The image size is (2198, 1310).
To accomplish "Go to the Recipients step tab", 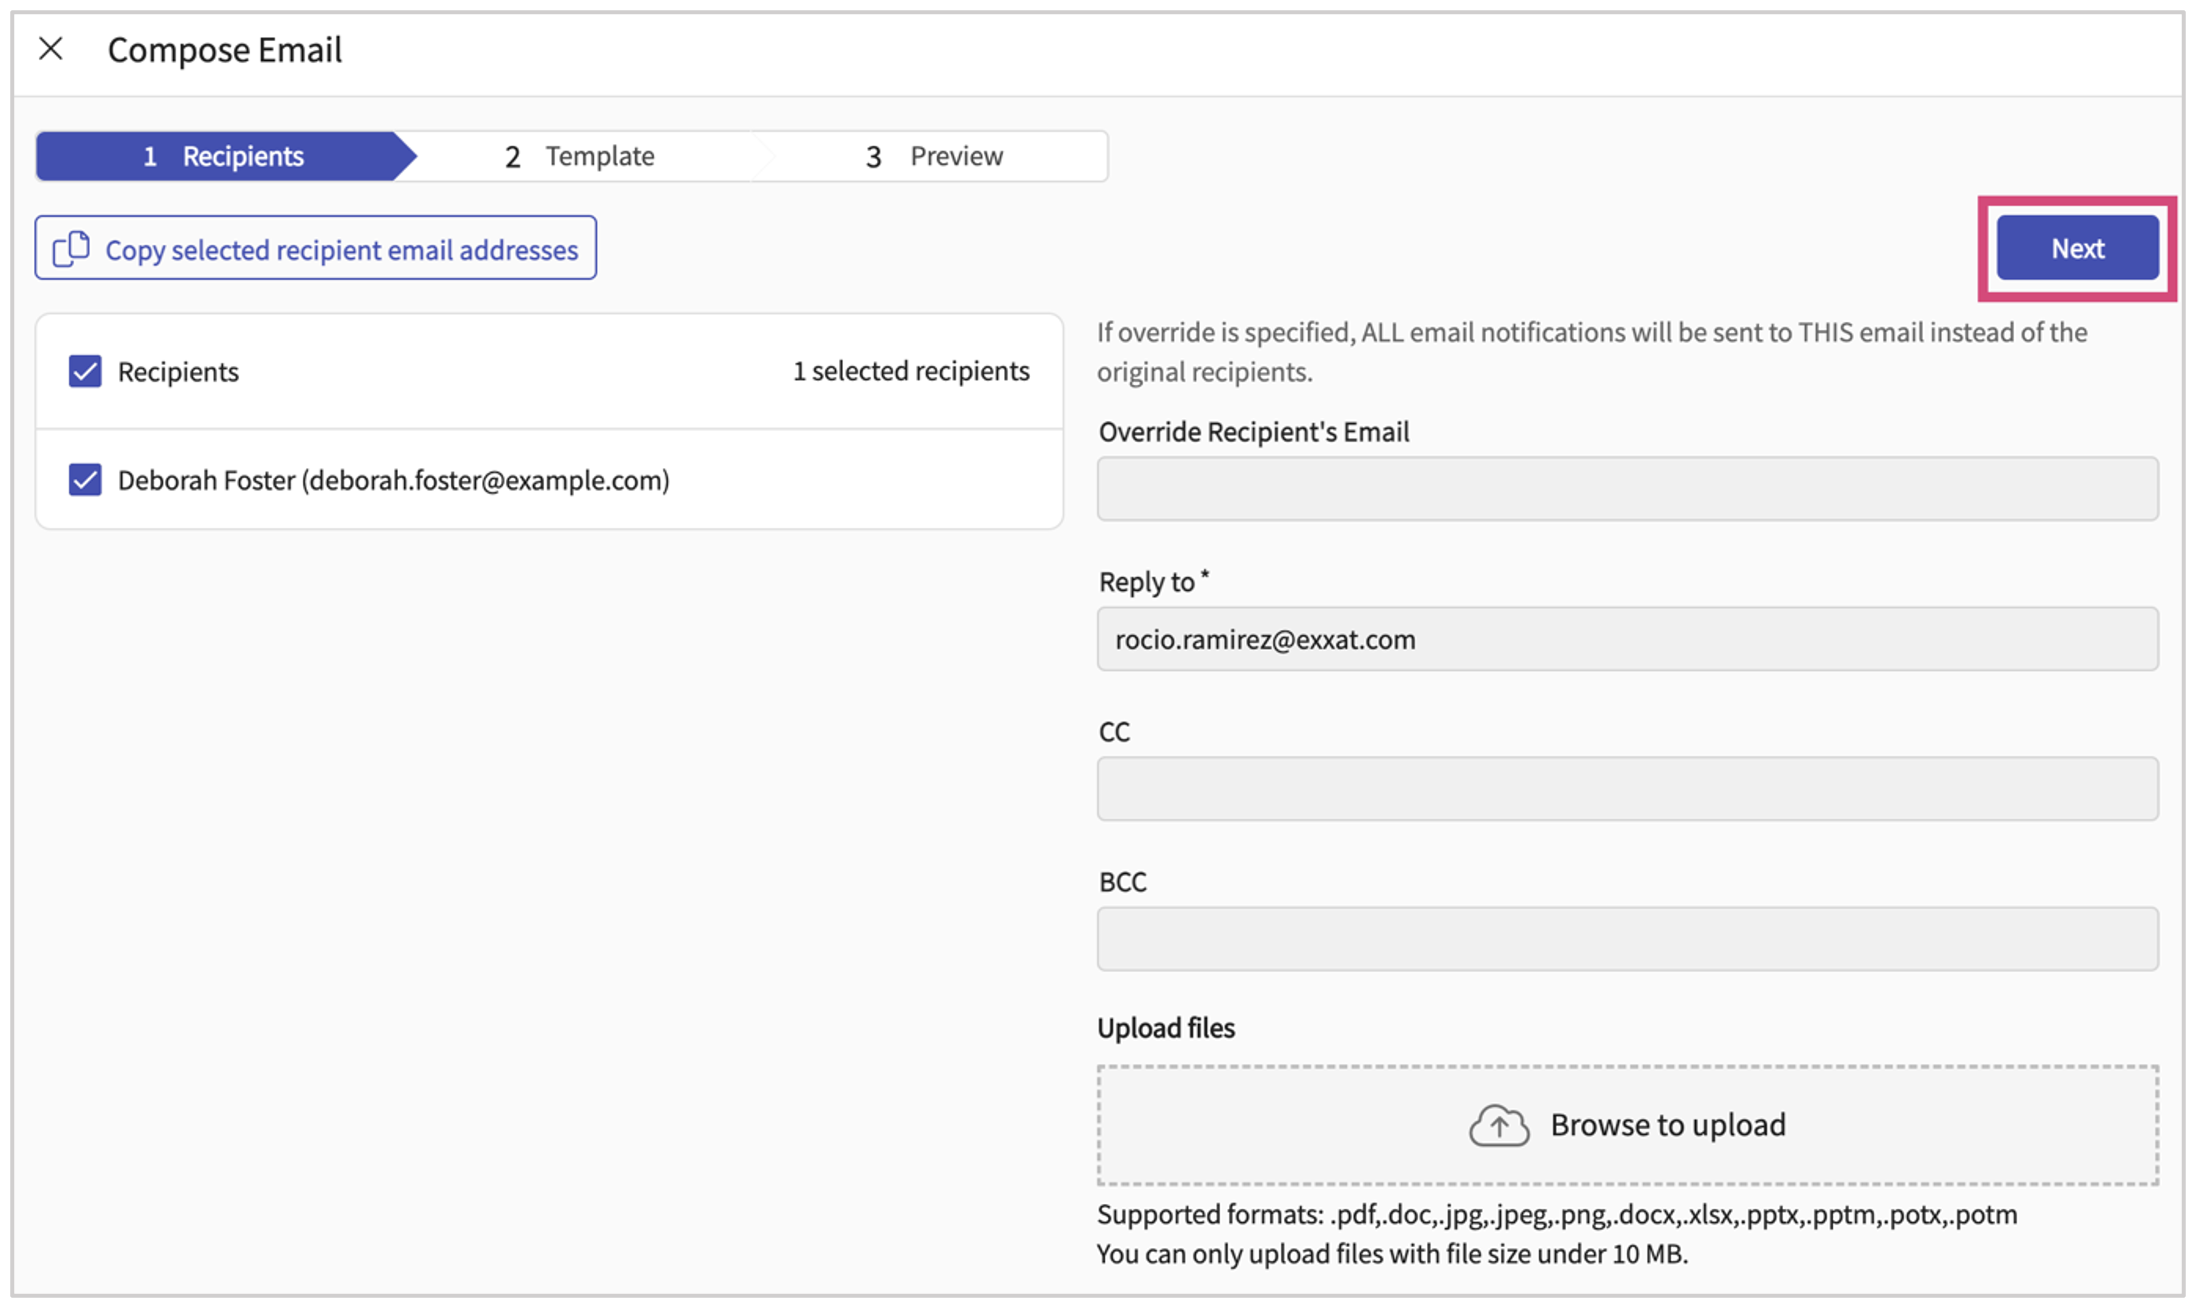I will pyautogui.click(x=224, y=156).
